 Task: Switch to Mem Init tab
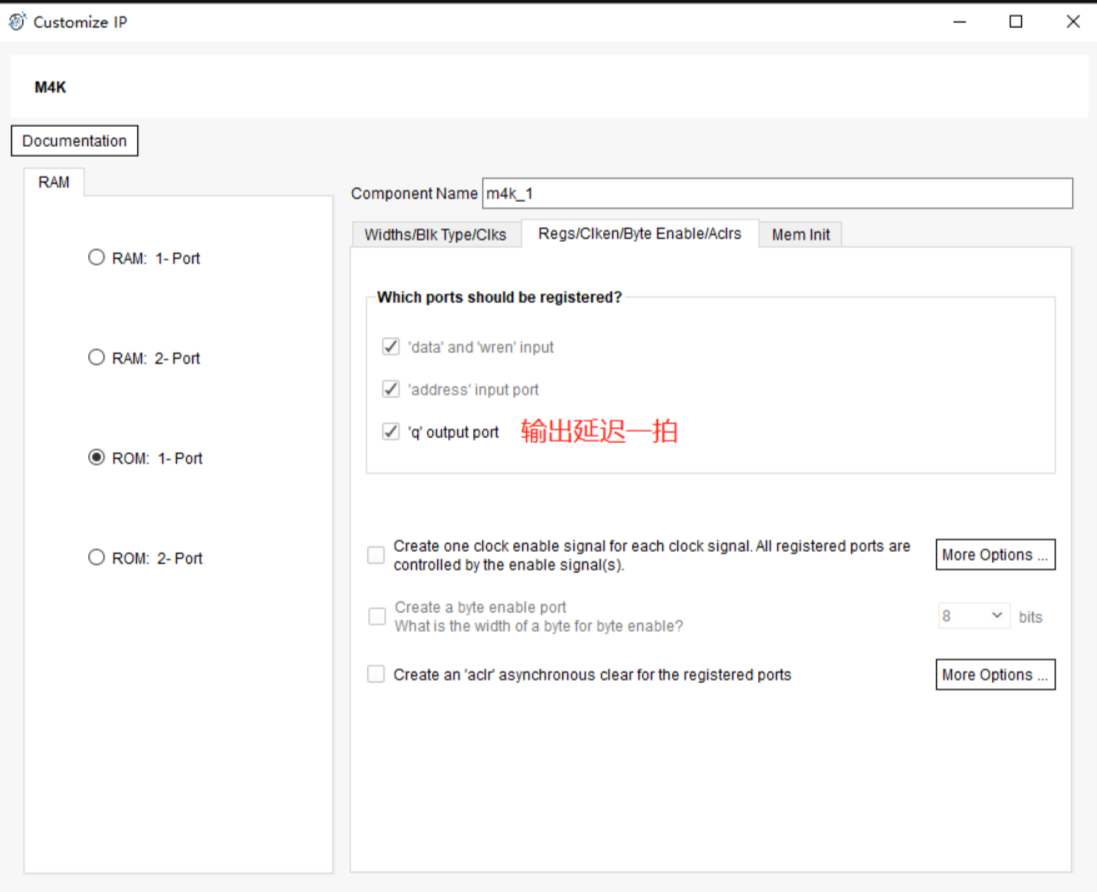pyautogui.click(x=800, y=235)
